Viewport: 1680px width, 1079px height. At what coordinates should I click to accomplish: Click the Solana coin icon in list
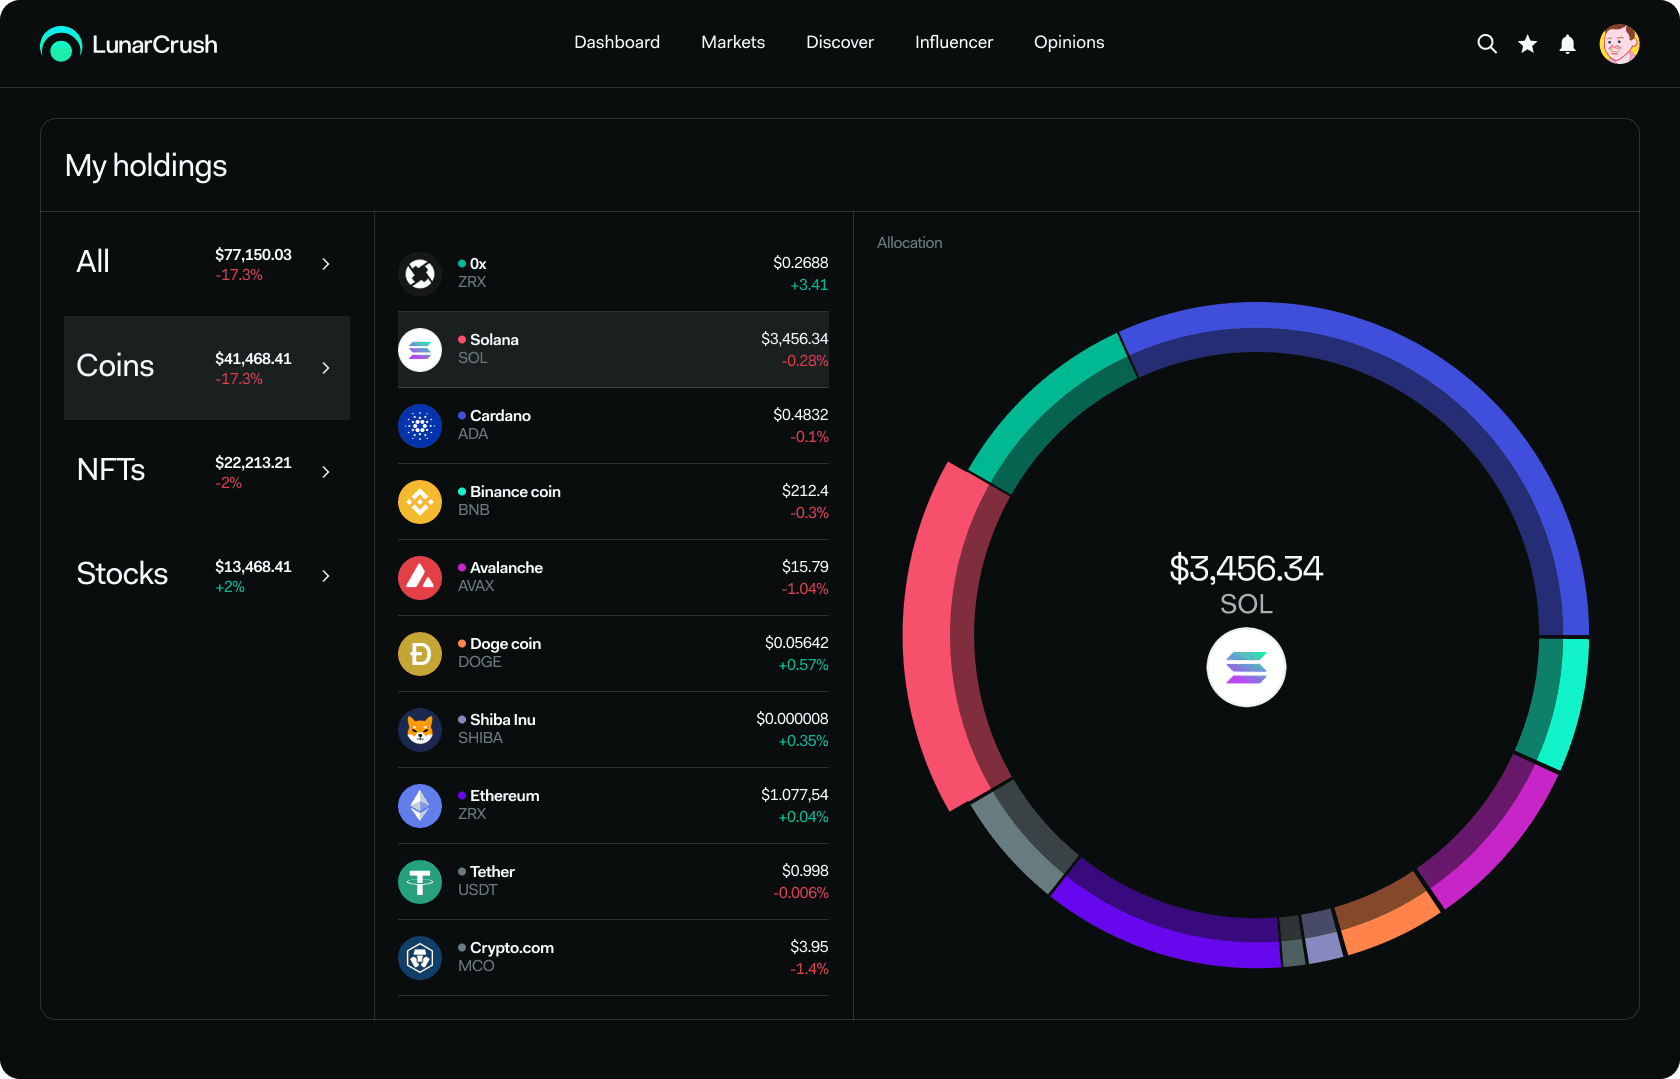click(420, 350)
